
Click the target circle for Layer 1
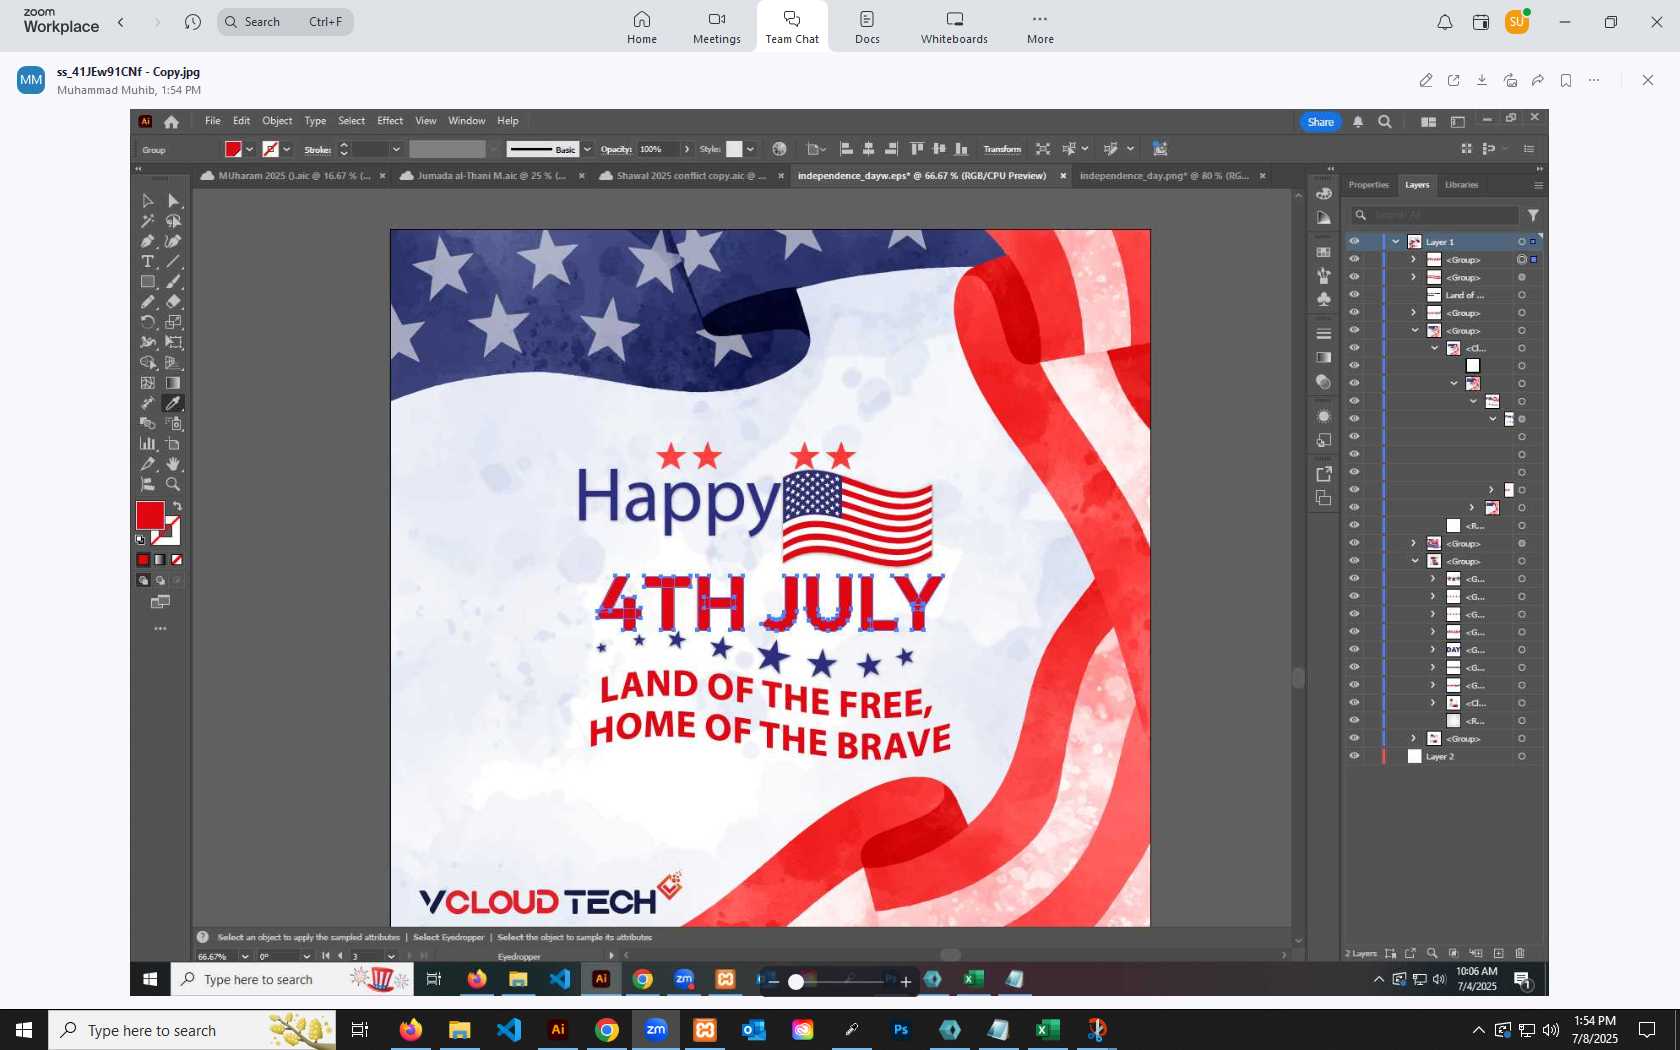click(1522, 242)
